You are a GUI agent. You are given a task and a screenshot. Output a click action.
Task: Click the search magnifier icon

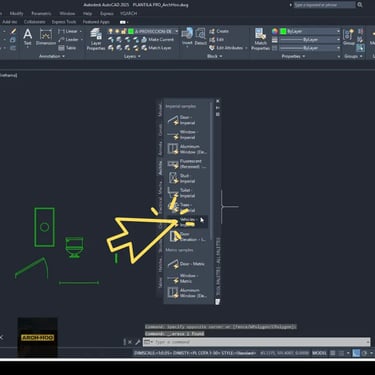pos(360,5)
